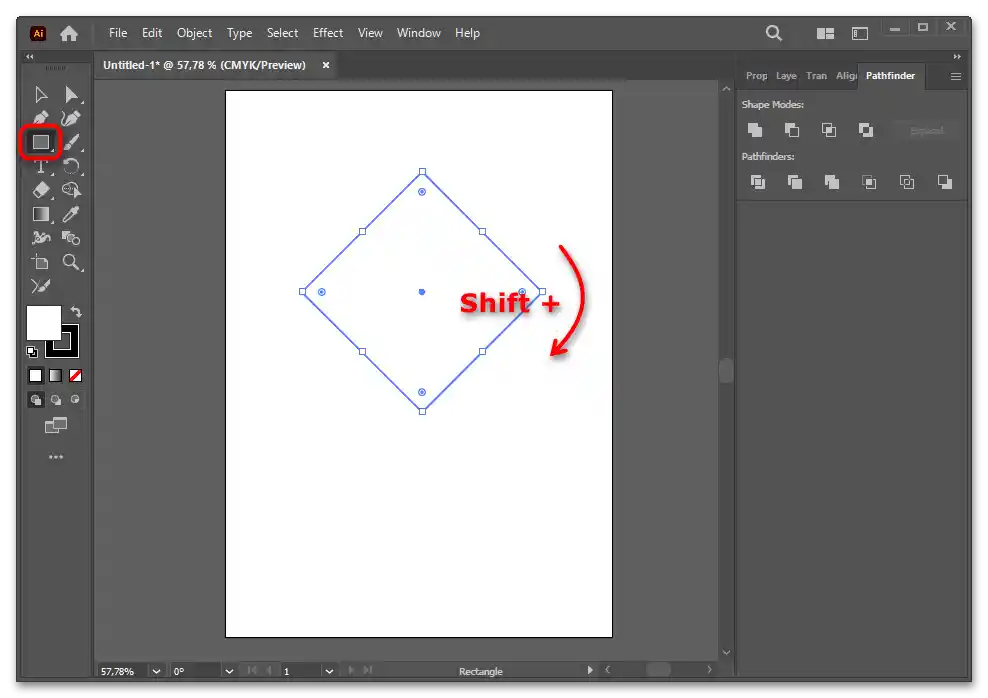Click the Merge pathfinder icon
Image resolution: width=988 pixels, height=698 pixels.
832,182
